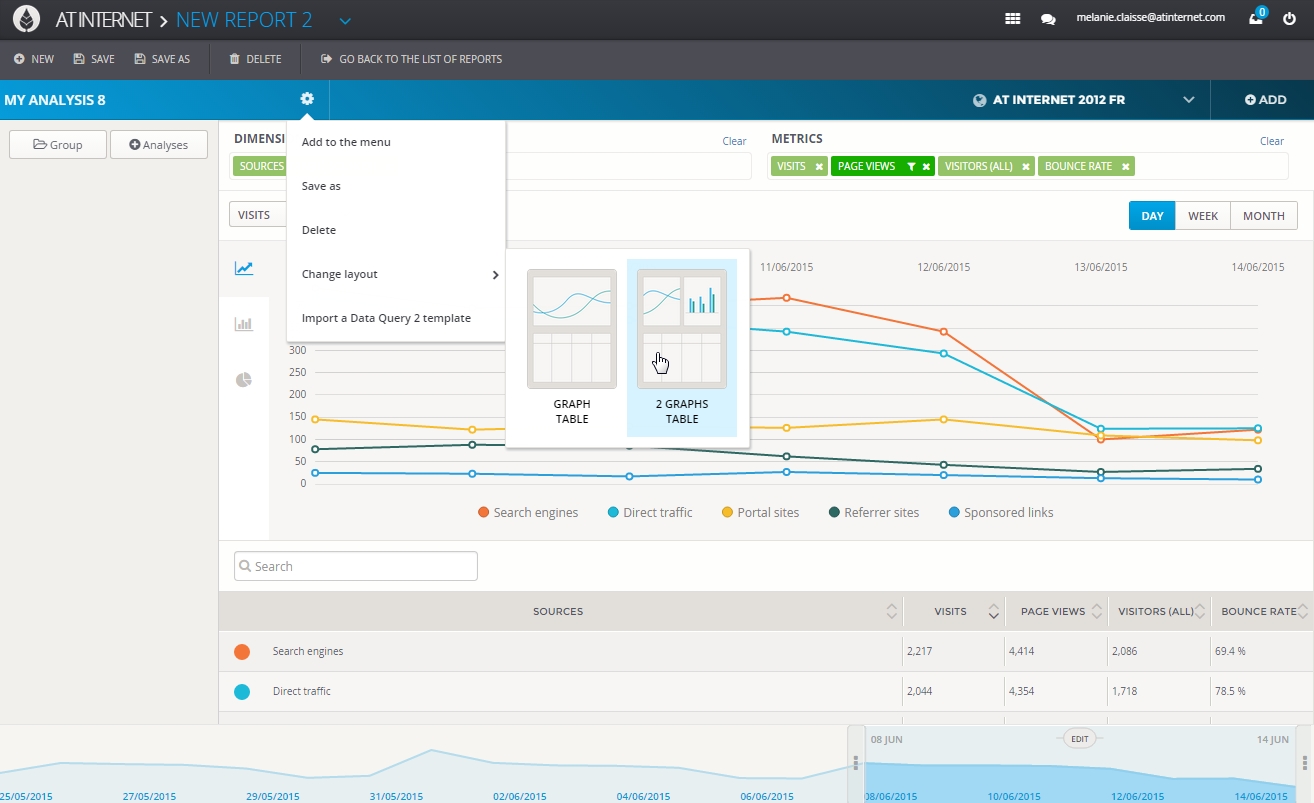Click the Direct traffic table row
Screen dimensions: 1314x803
pyautogui.click(x=766, y=691)
